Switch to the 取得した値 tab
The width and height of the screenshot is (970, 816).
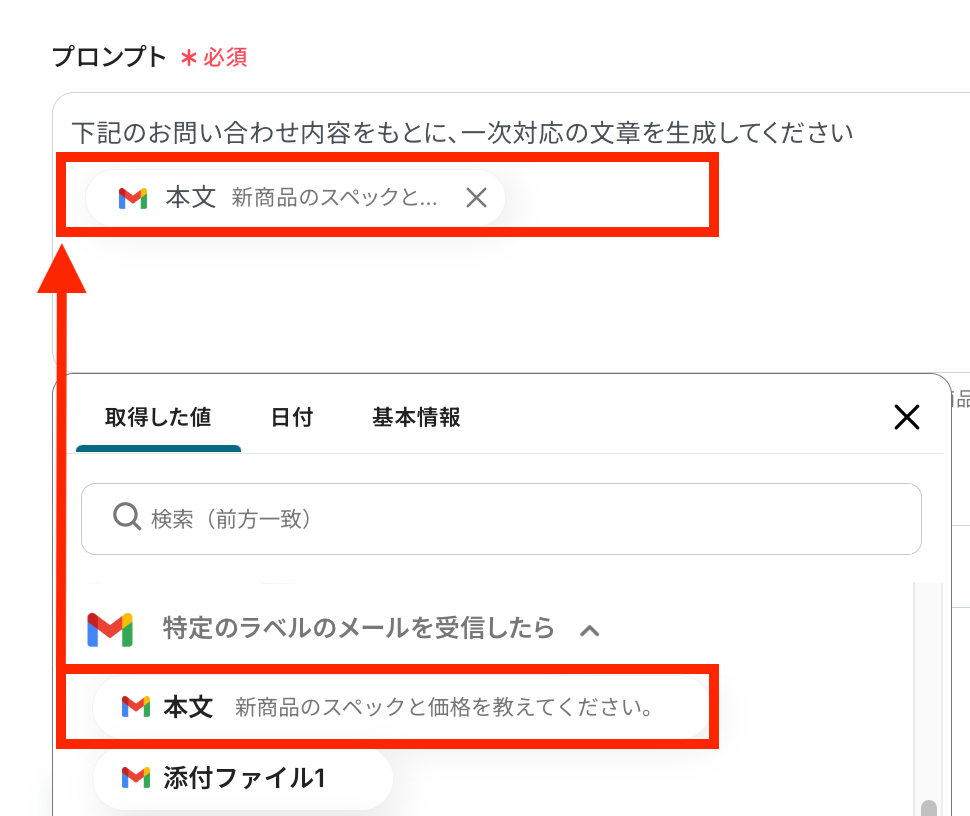click(x=158, y=417)
